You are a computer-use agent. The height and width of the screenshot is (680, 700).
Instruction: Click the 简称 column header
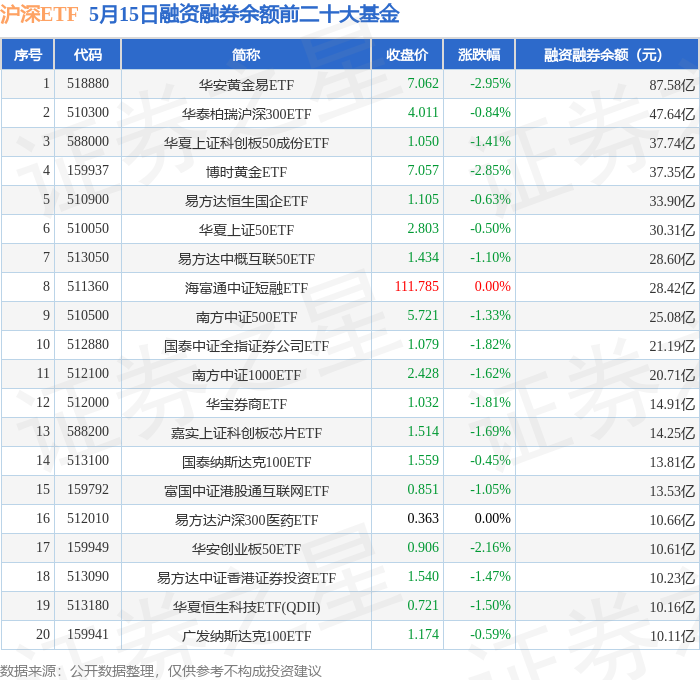[x=246, y=54]
